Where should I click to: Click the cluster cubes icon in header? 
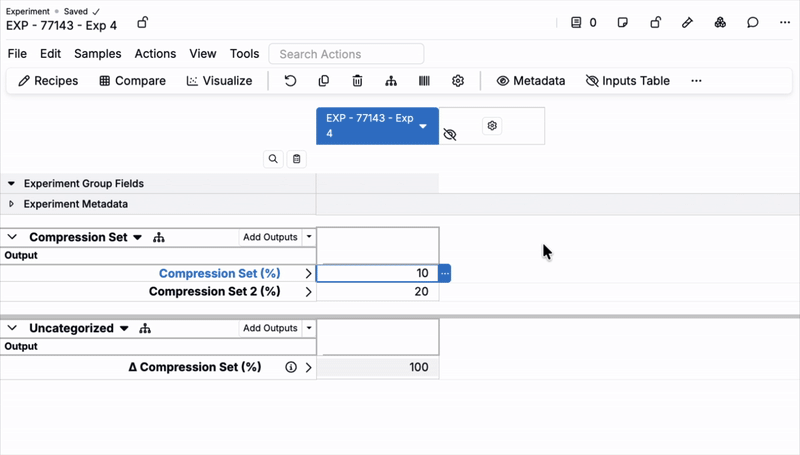(720, 22)
